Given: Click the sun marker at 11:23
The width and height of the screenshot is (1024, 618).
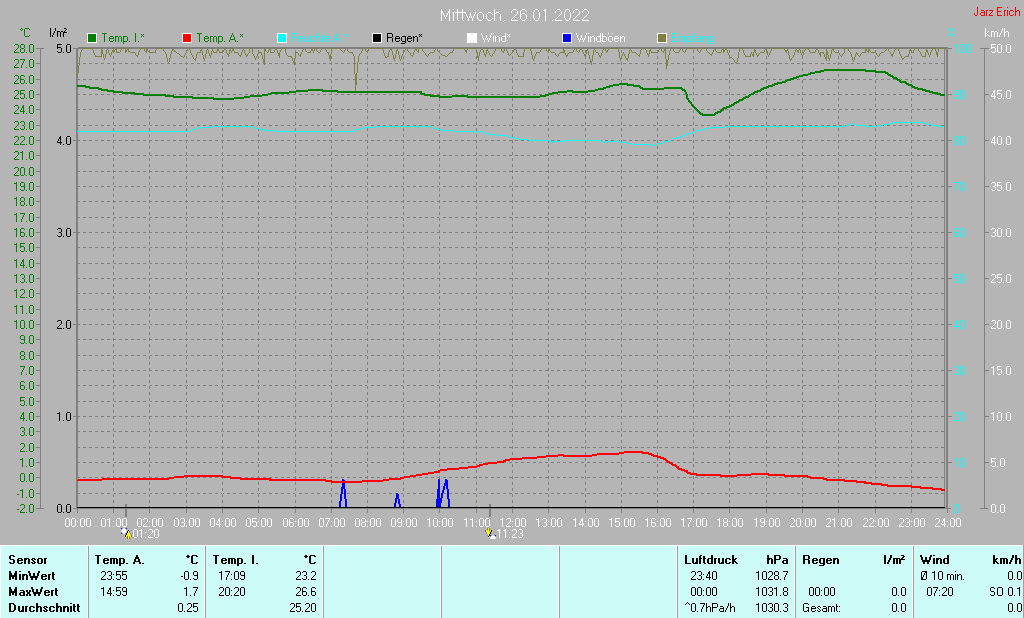Looking at the screenshot, I should [x=490, y=533].
